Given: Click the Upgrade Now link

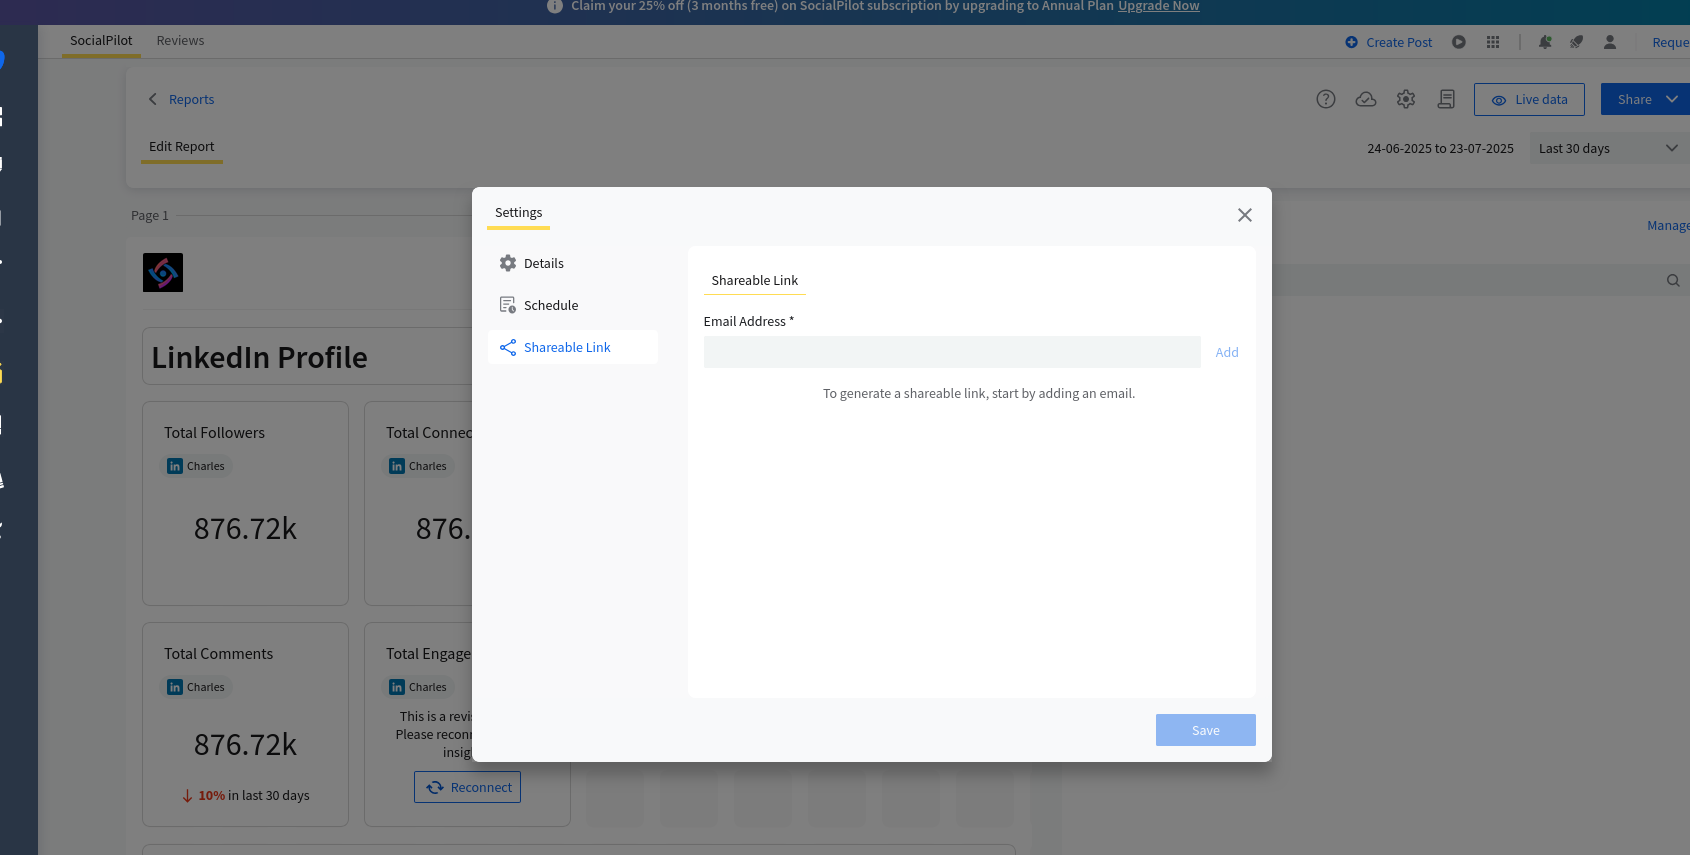Looking at the screenshot, I should click(1159, 6).
